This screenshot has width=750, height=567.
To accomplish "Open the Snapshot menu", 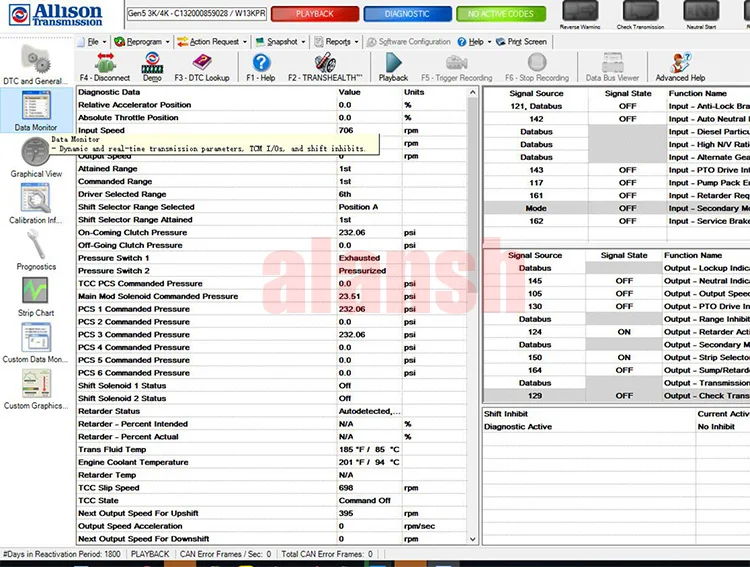I will point(281,42).
